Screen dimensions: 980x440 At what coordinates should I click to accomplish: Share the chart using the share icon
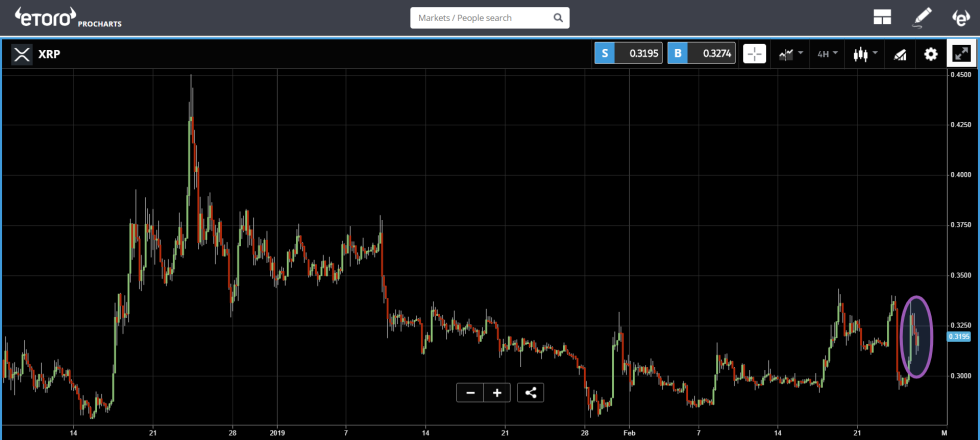point(531,392)
